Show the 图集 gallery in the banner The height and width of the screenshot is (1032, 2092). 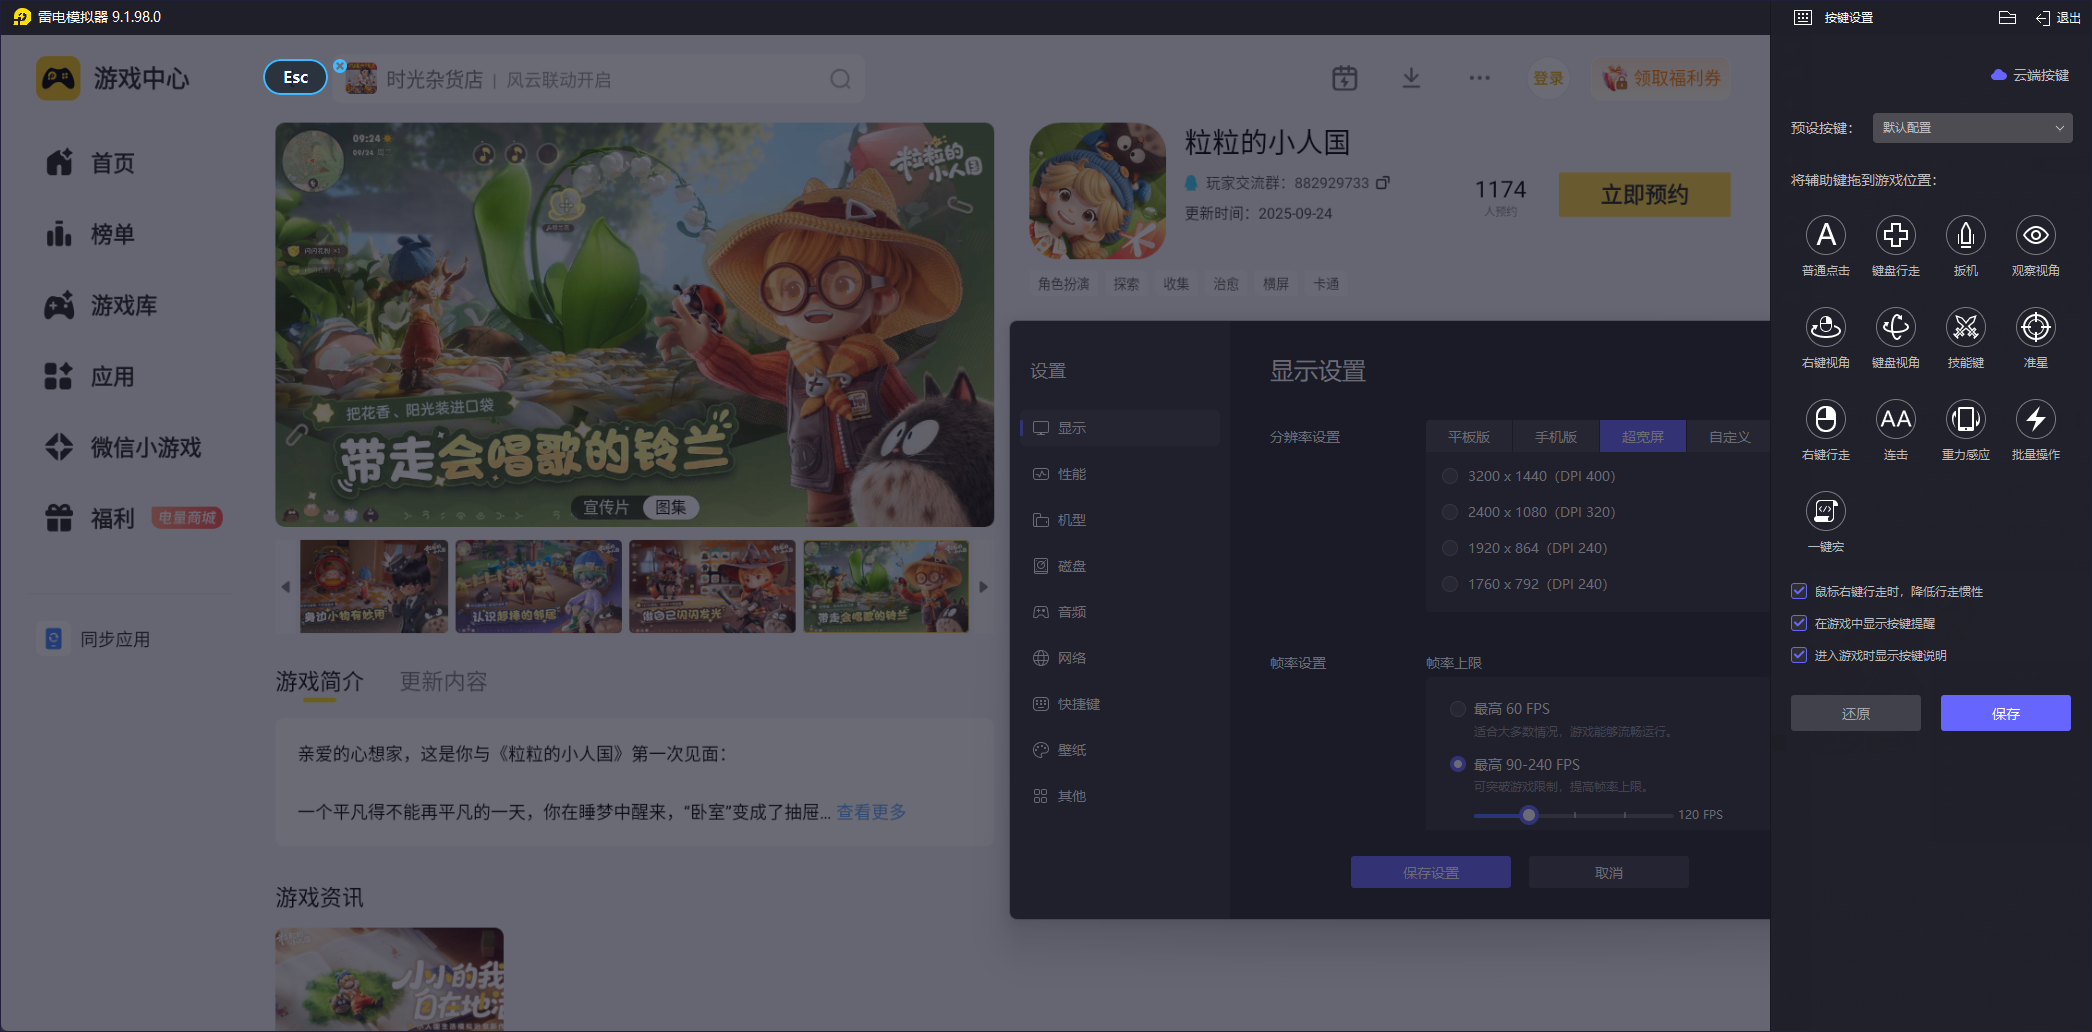pos(670,507)
